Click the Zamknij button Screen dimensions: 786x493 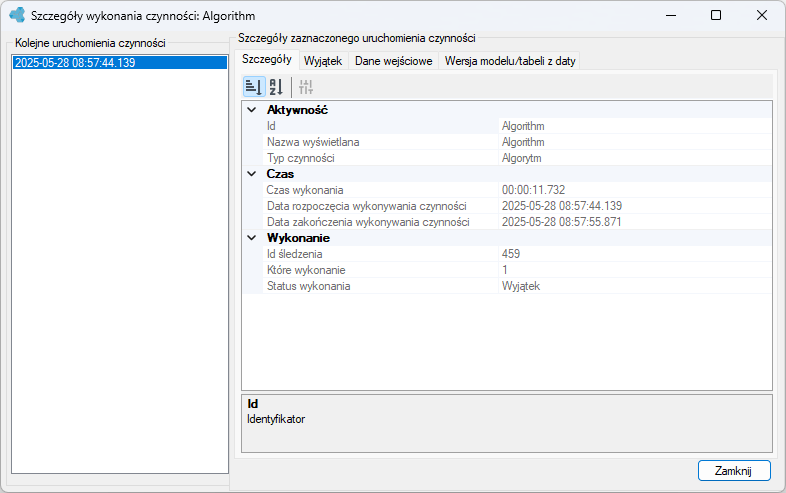click(x=734, y=470)
